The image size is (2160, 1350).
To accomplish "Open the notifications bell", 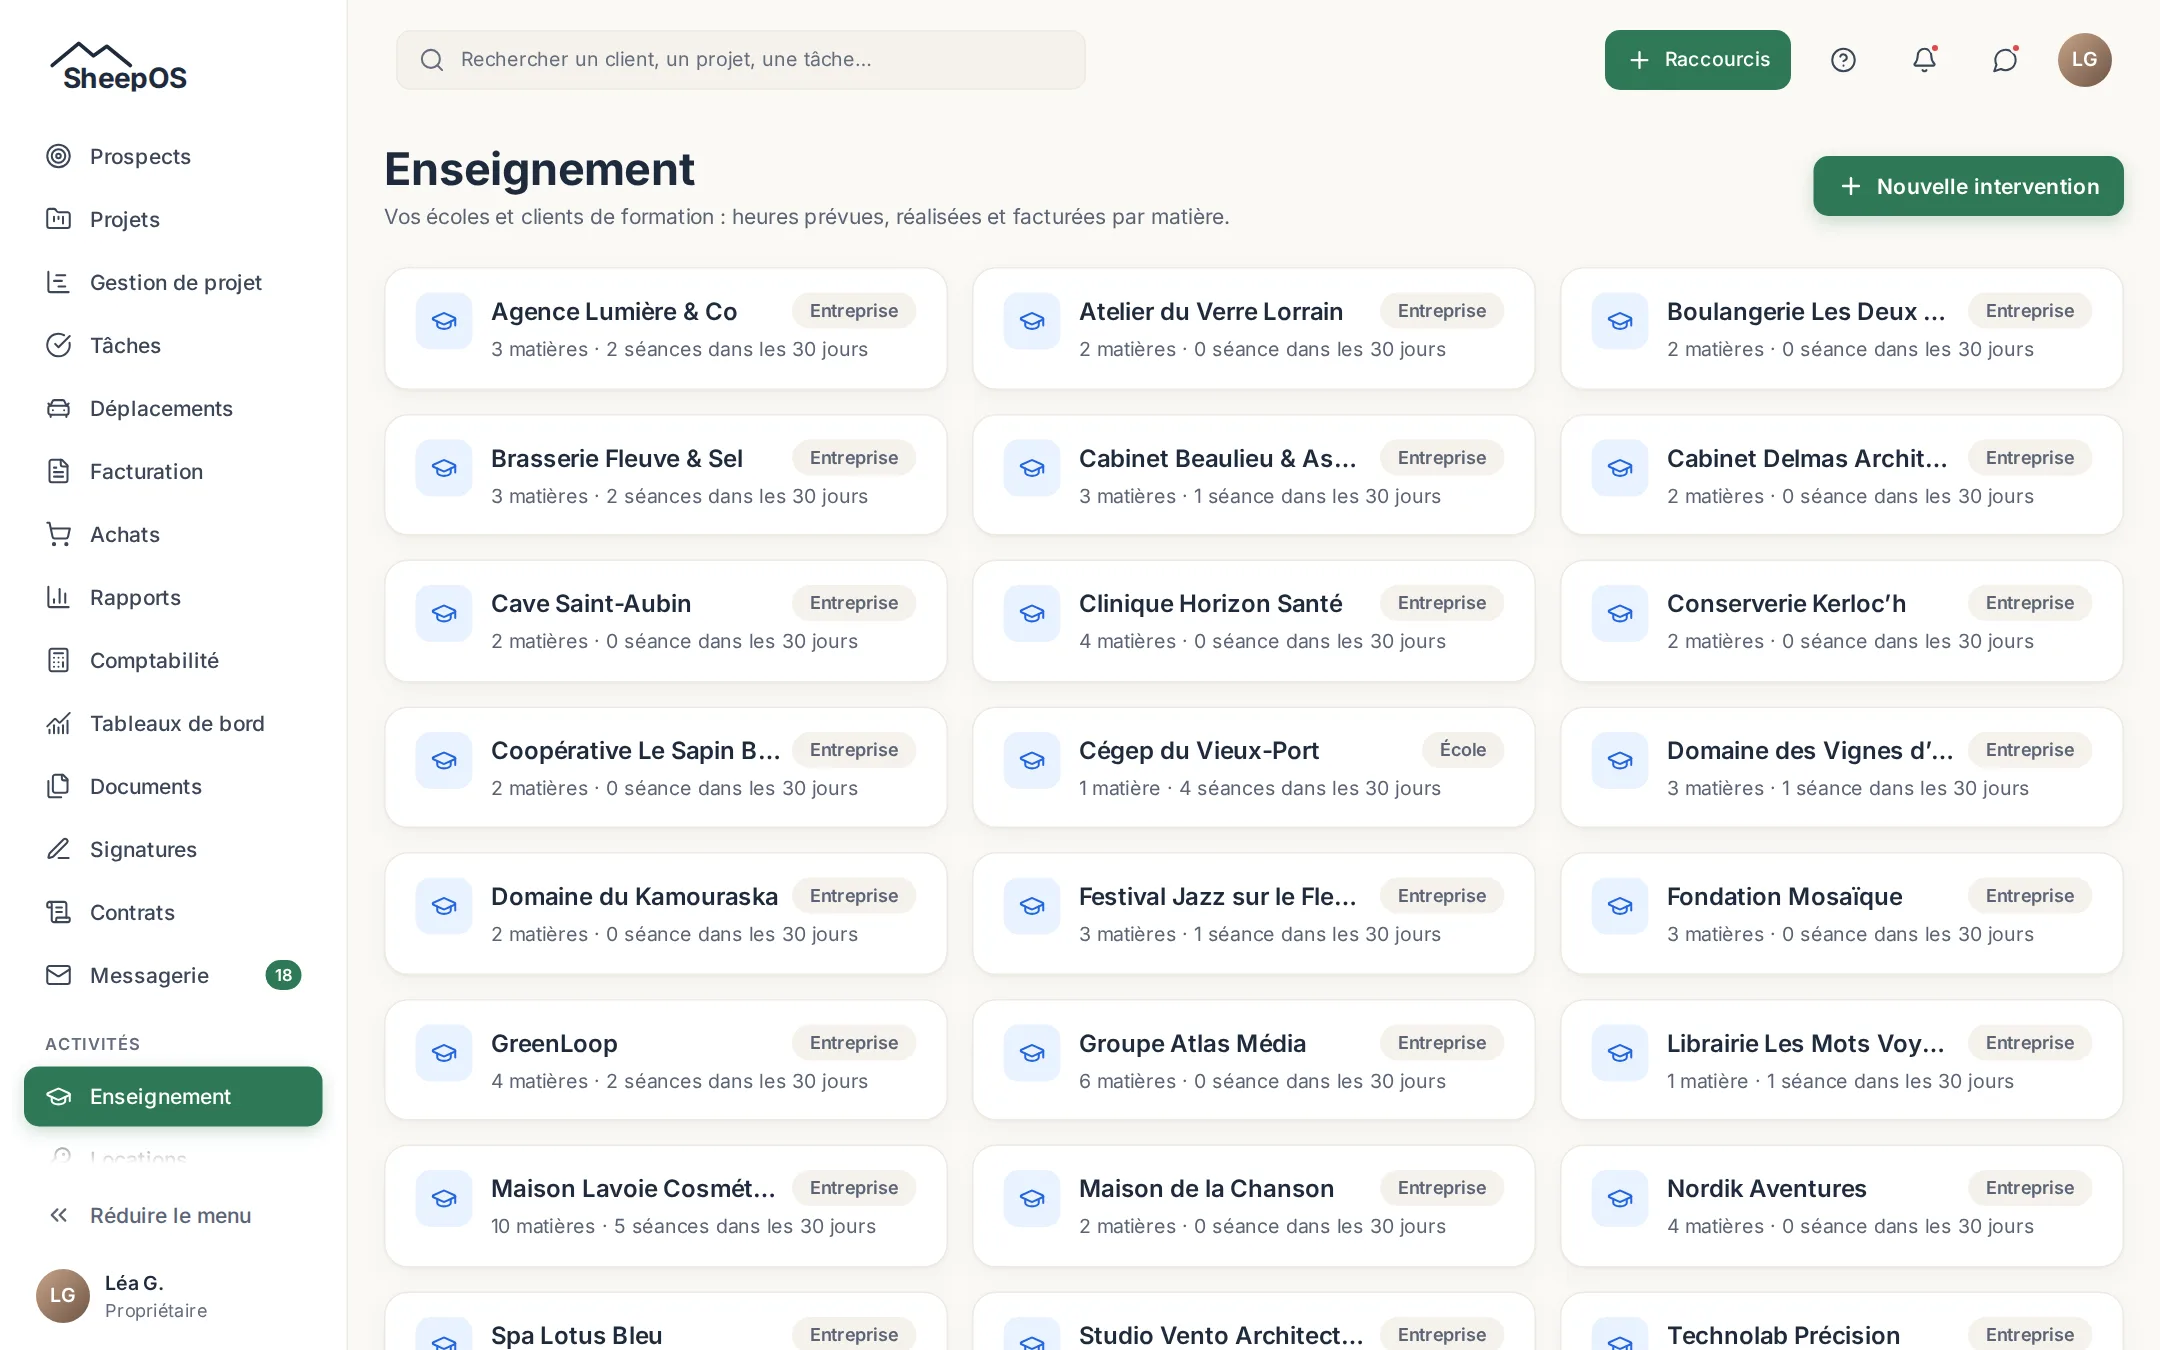I will point(1924,60).
